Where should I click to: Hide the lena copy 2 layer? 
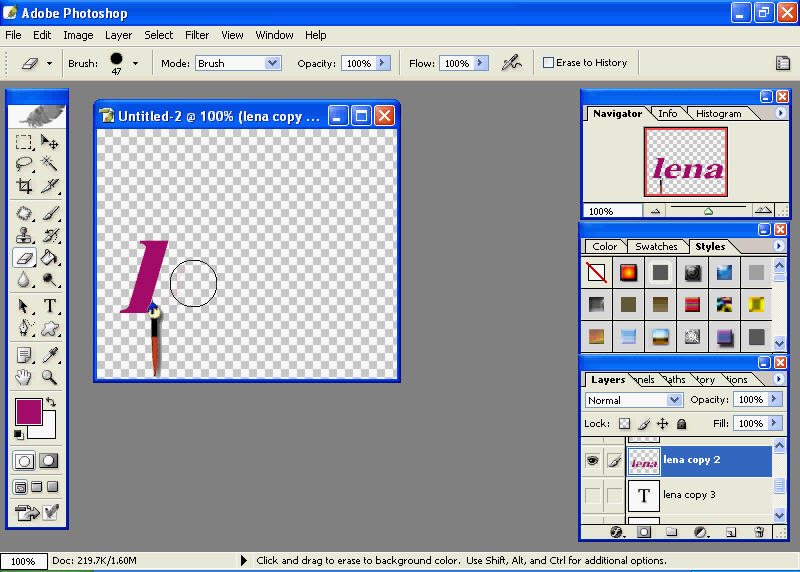pos(592,461)
